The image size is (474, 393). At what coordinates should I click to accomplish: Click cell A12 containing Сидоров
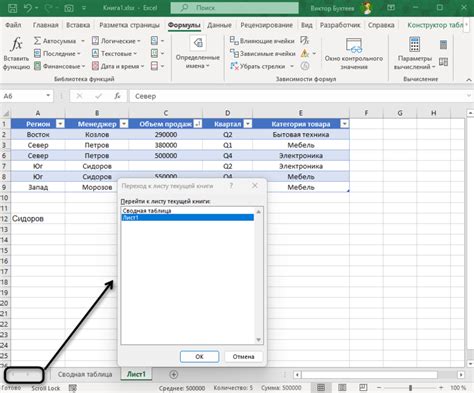(38, 219)
